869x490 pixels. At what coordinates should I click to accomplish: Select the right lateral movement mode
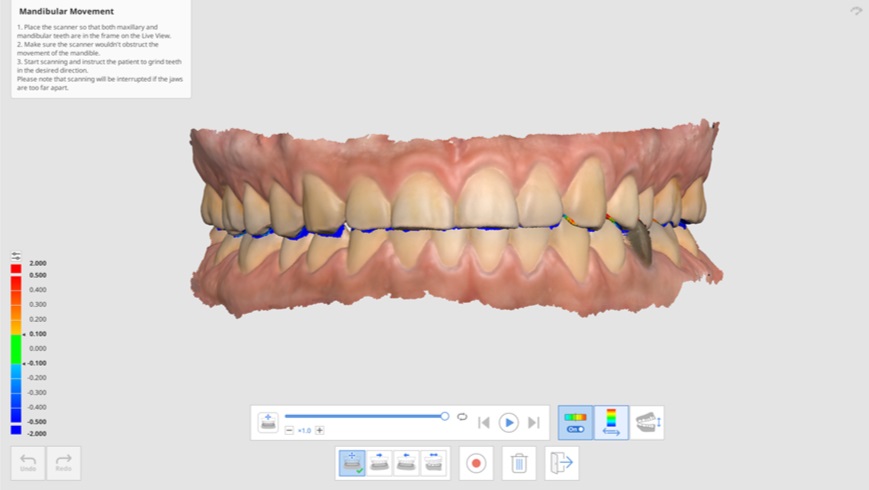point(379,463)
